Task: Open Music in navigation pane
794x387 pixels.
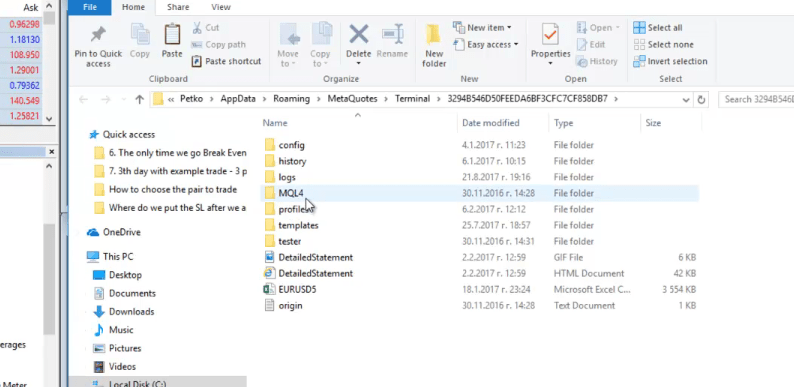Action: click(x=114, y=330)
